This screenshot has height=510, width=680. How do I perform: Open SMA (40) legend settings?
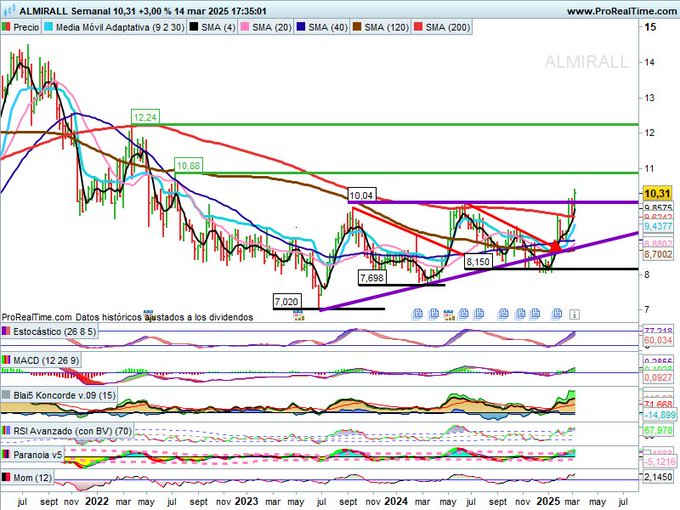322,27
